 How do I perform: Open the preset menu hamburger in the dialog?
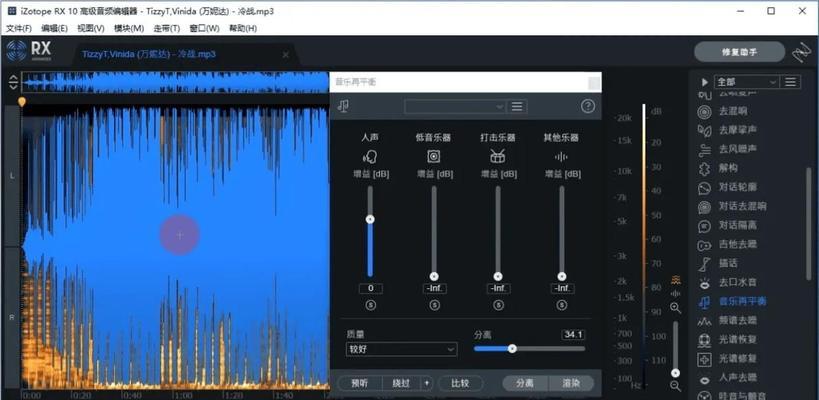point(517,107)
